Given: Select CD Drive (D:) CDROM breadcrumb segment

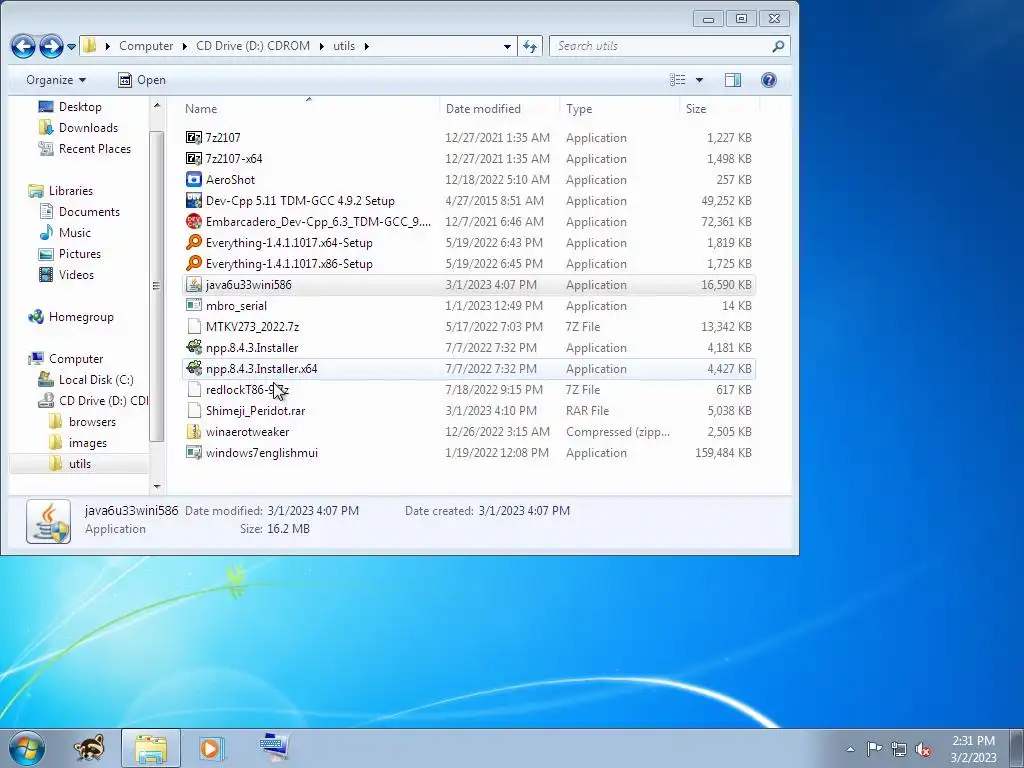Looking at the screenshot, I should (253, 46).
